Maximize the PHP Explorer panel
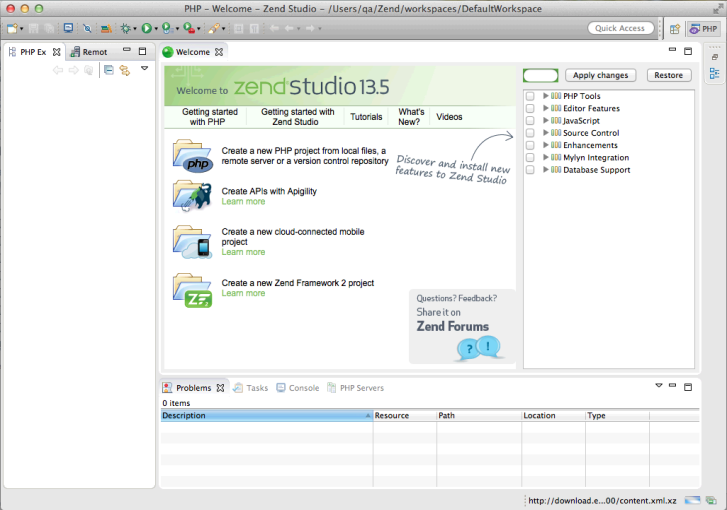The height and width of the screenshot is (510, 727). click(142, 51)
